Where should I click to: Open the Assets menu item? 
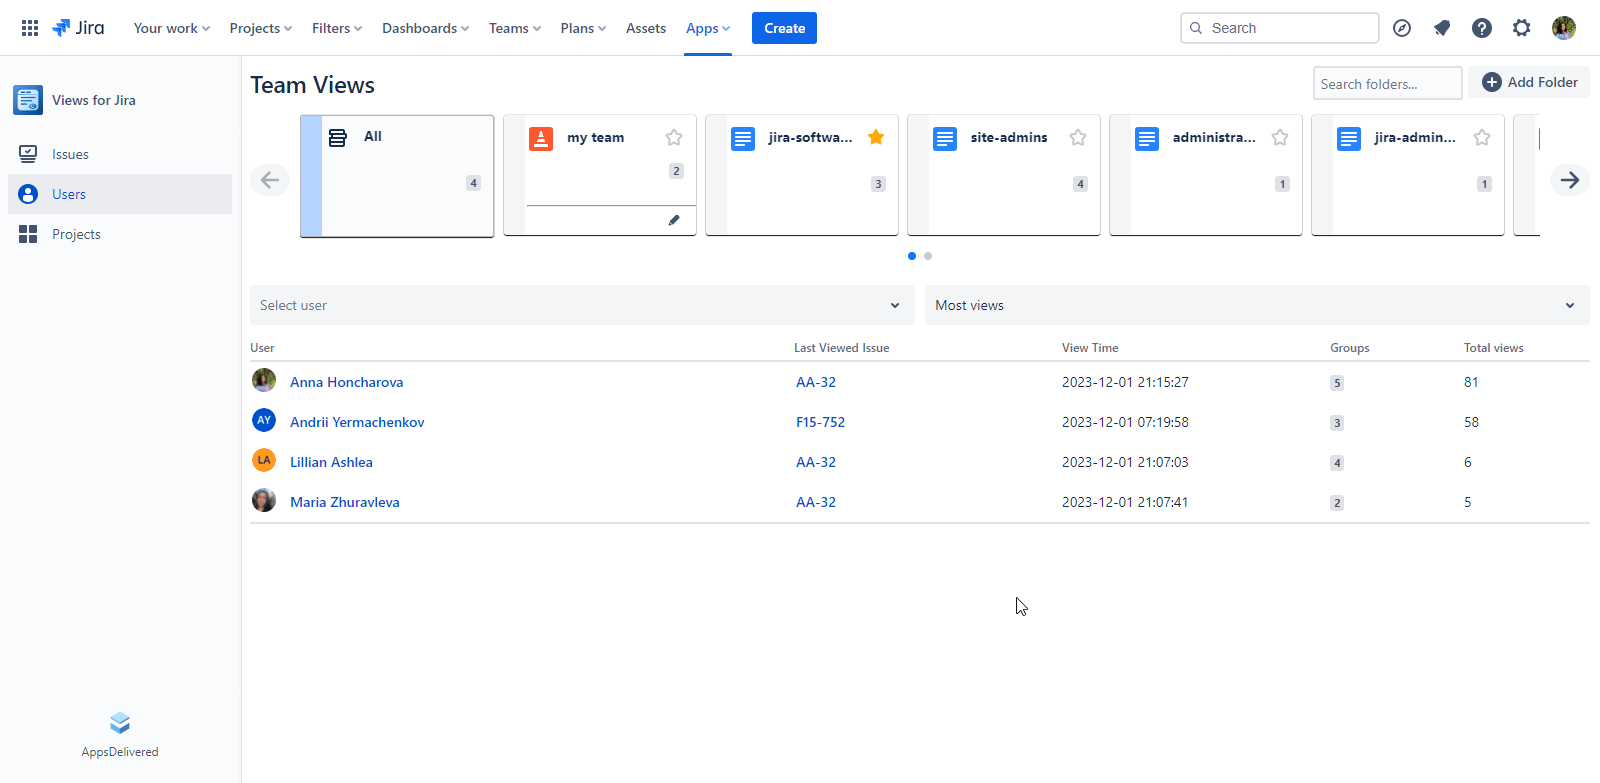coord(645,28)
